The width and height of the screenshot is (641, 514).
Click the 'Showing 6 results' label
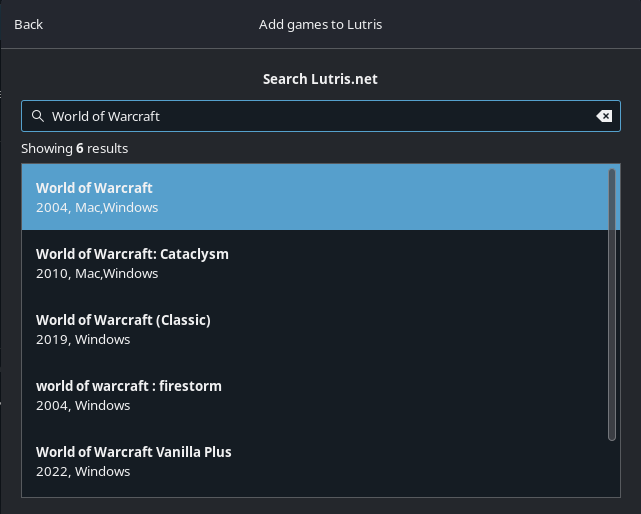[74, 148]
